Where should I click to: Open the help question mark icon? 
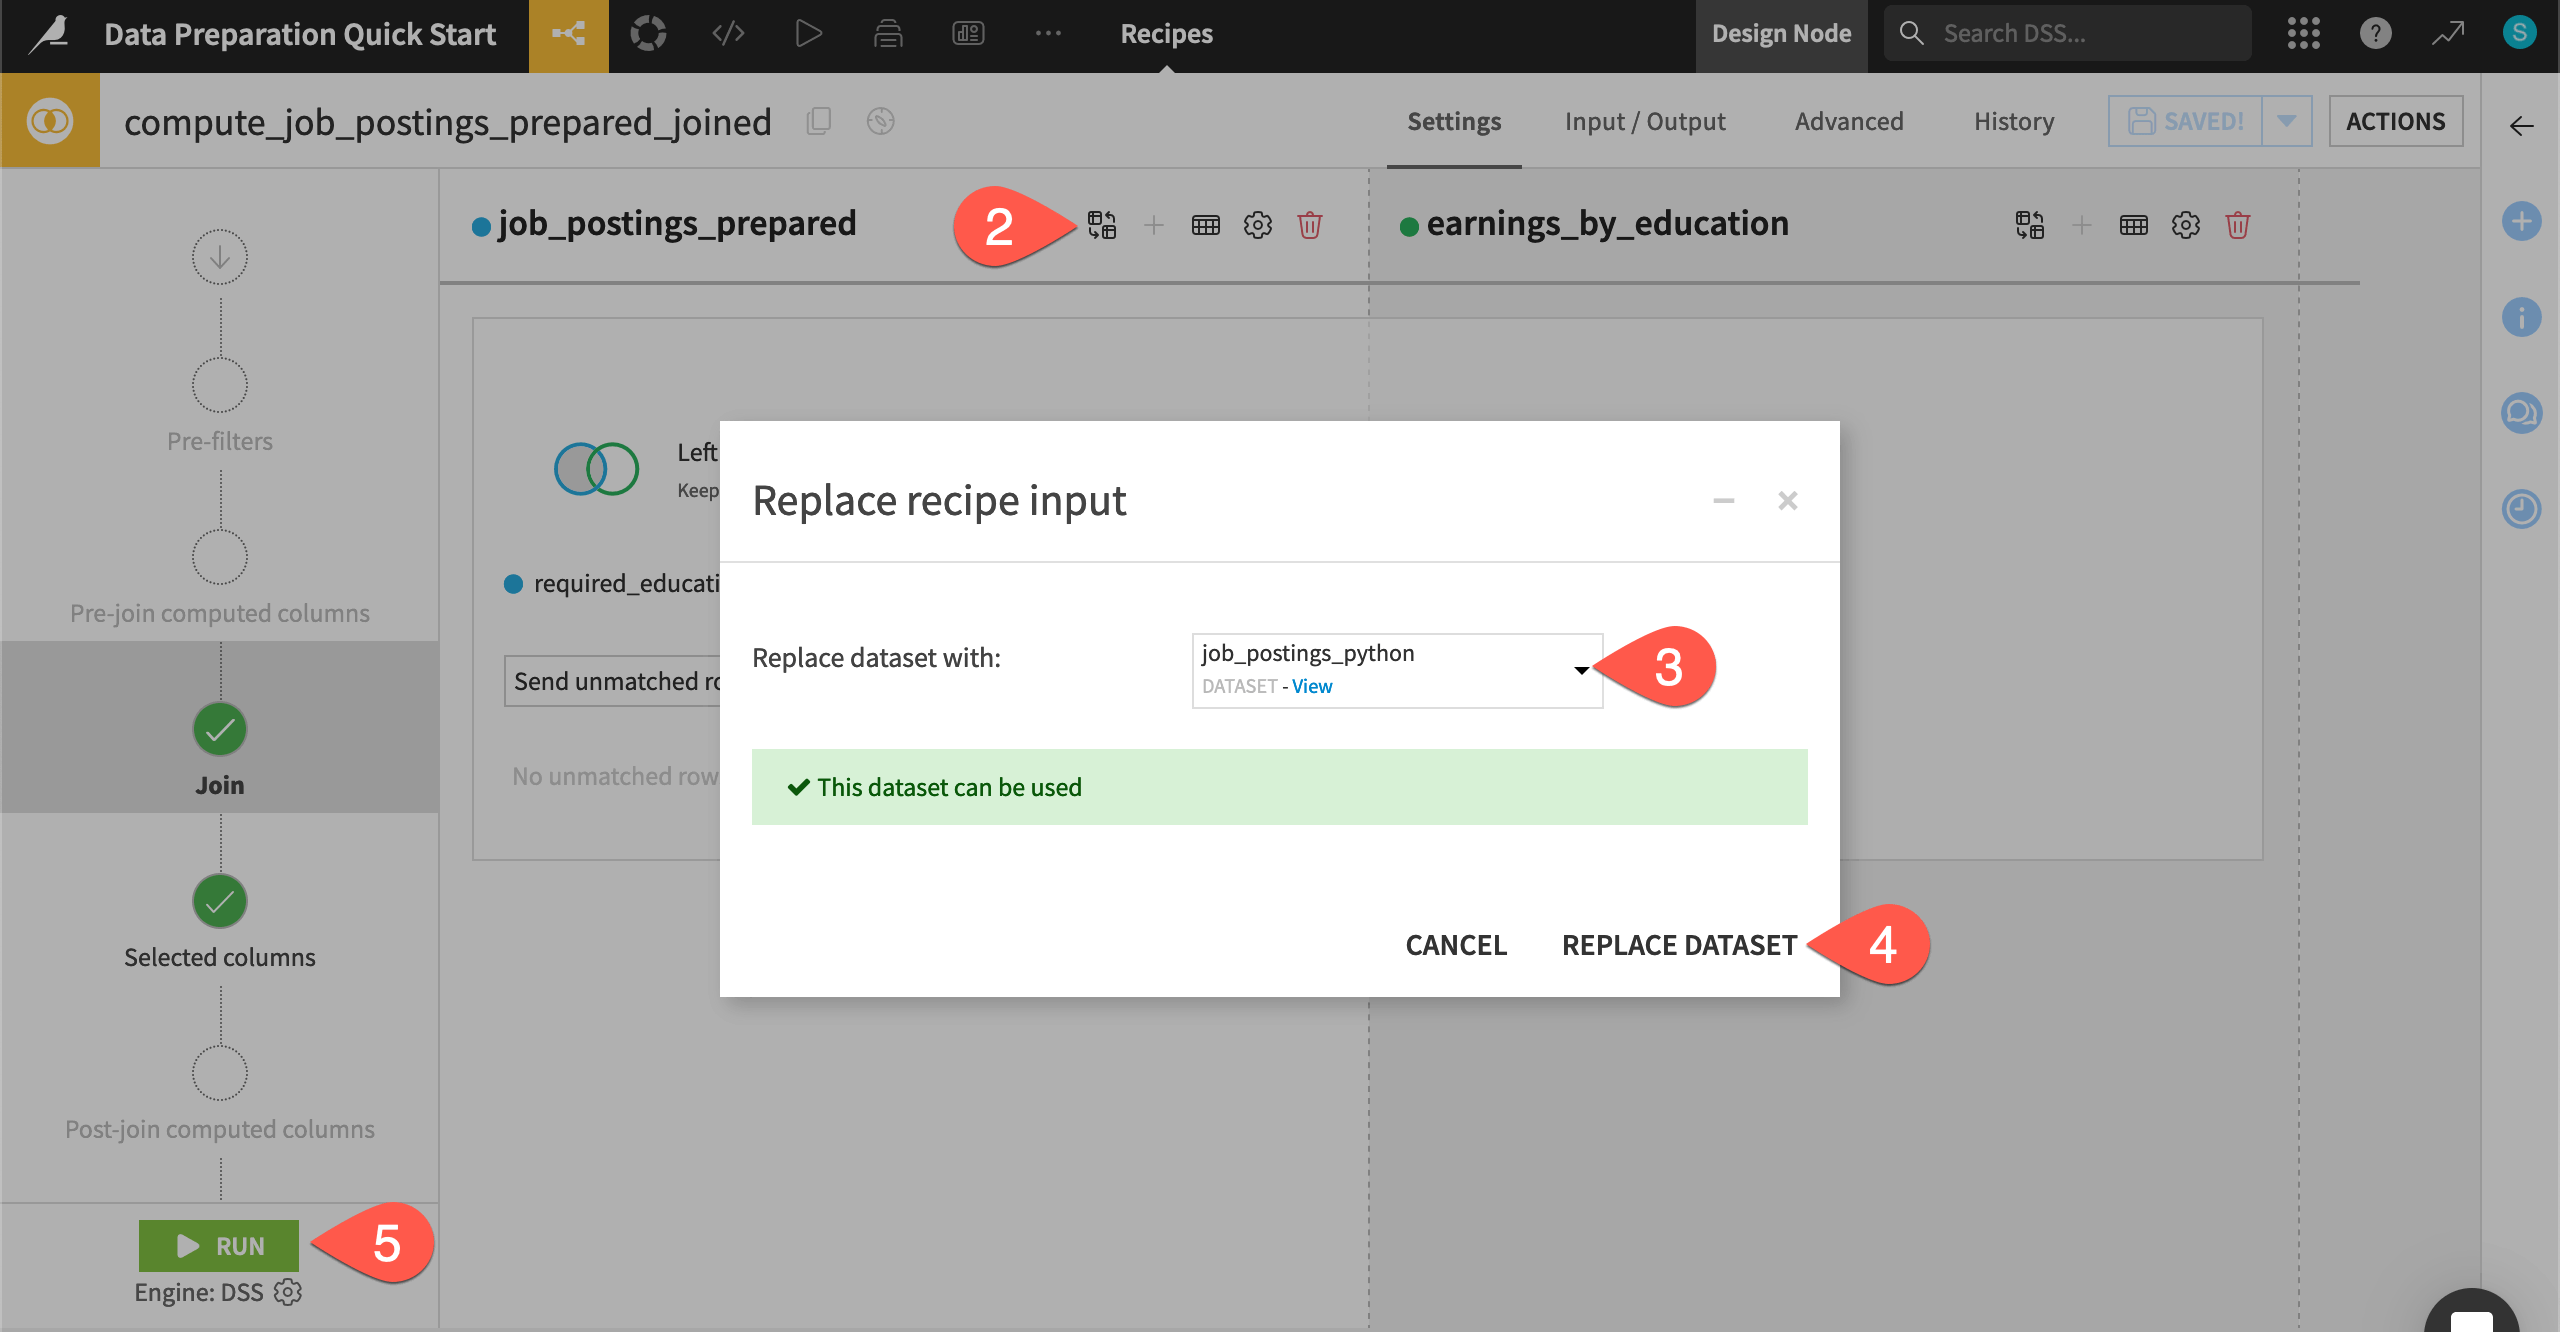(2375, 34)
